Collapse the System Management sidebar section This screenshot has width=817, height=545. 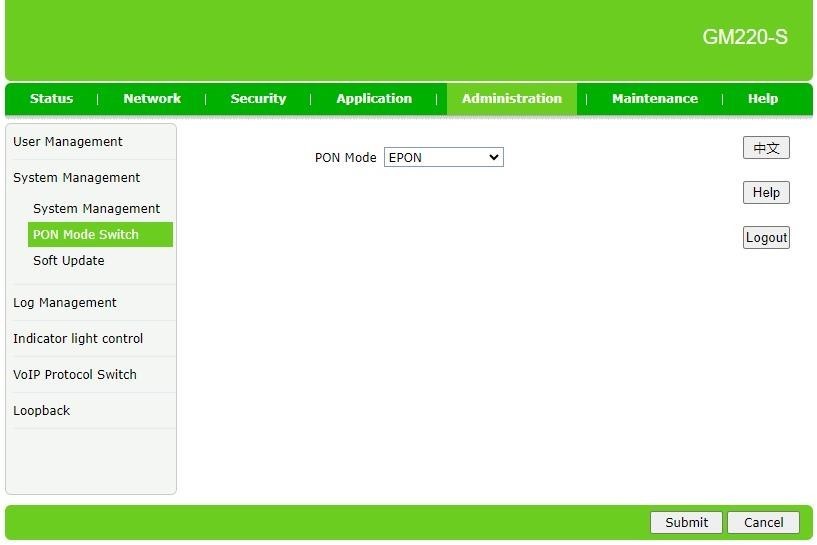(x=77, y=178)
